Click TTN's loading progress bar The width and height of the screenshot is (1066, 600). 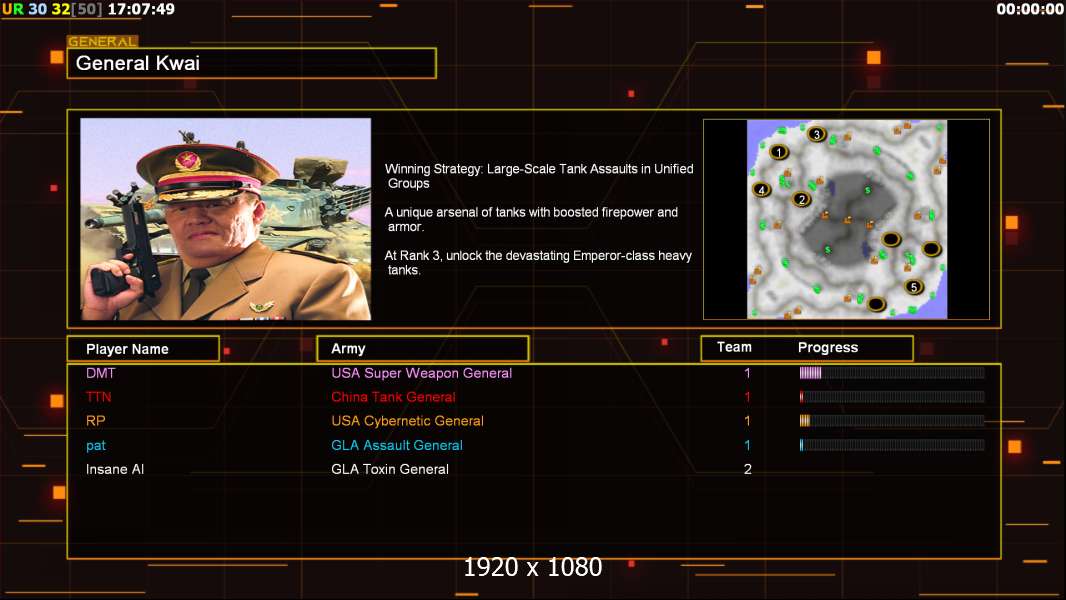click(892, 397)
